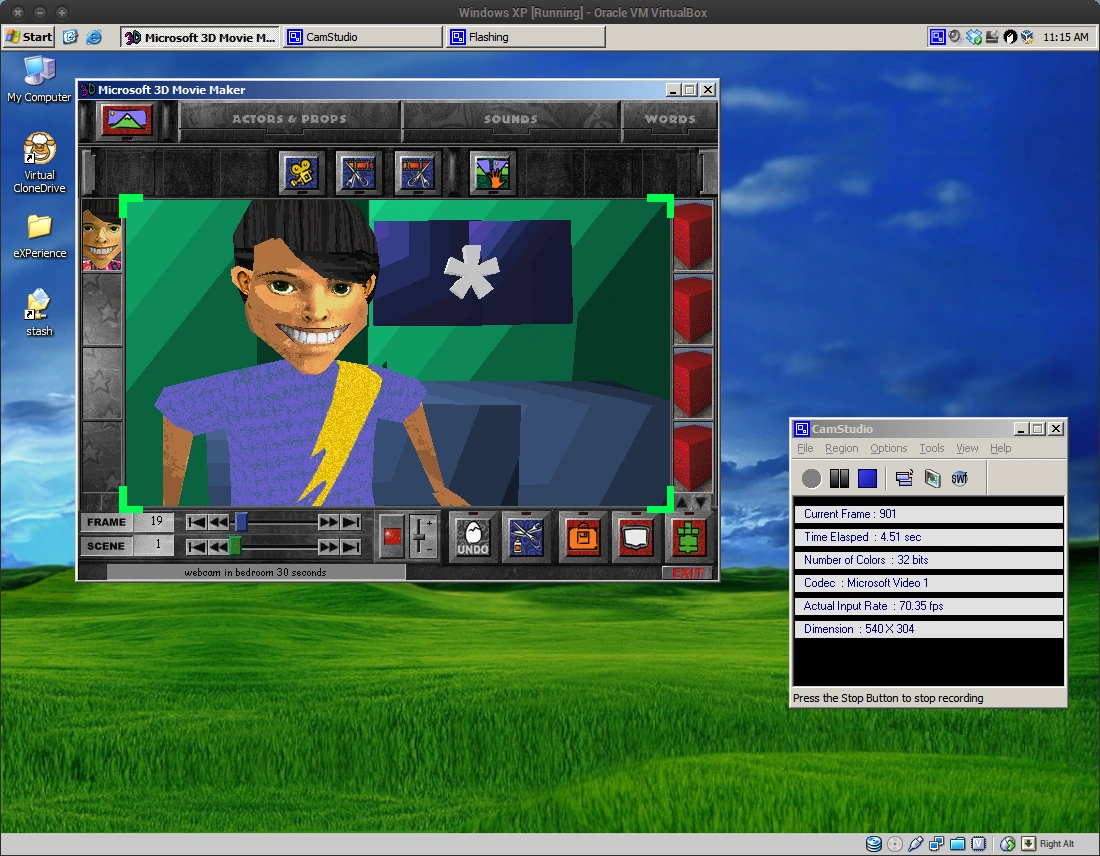Select the hand-over-landscape scene tool
The image size is (1100, 856).
(492, 173)
